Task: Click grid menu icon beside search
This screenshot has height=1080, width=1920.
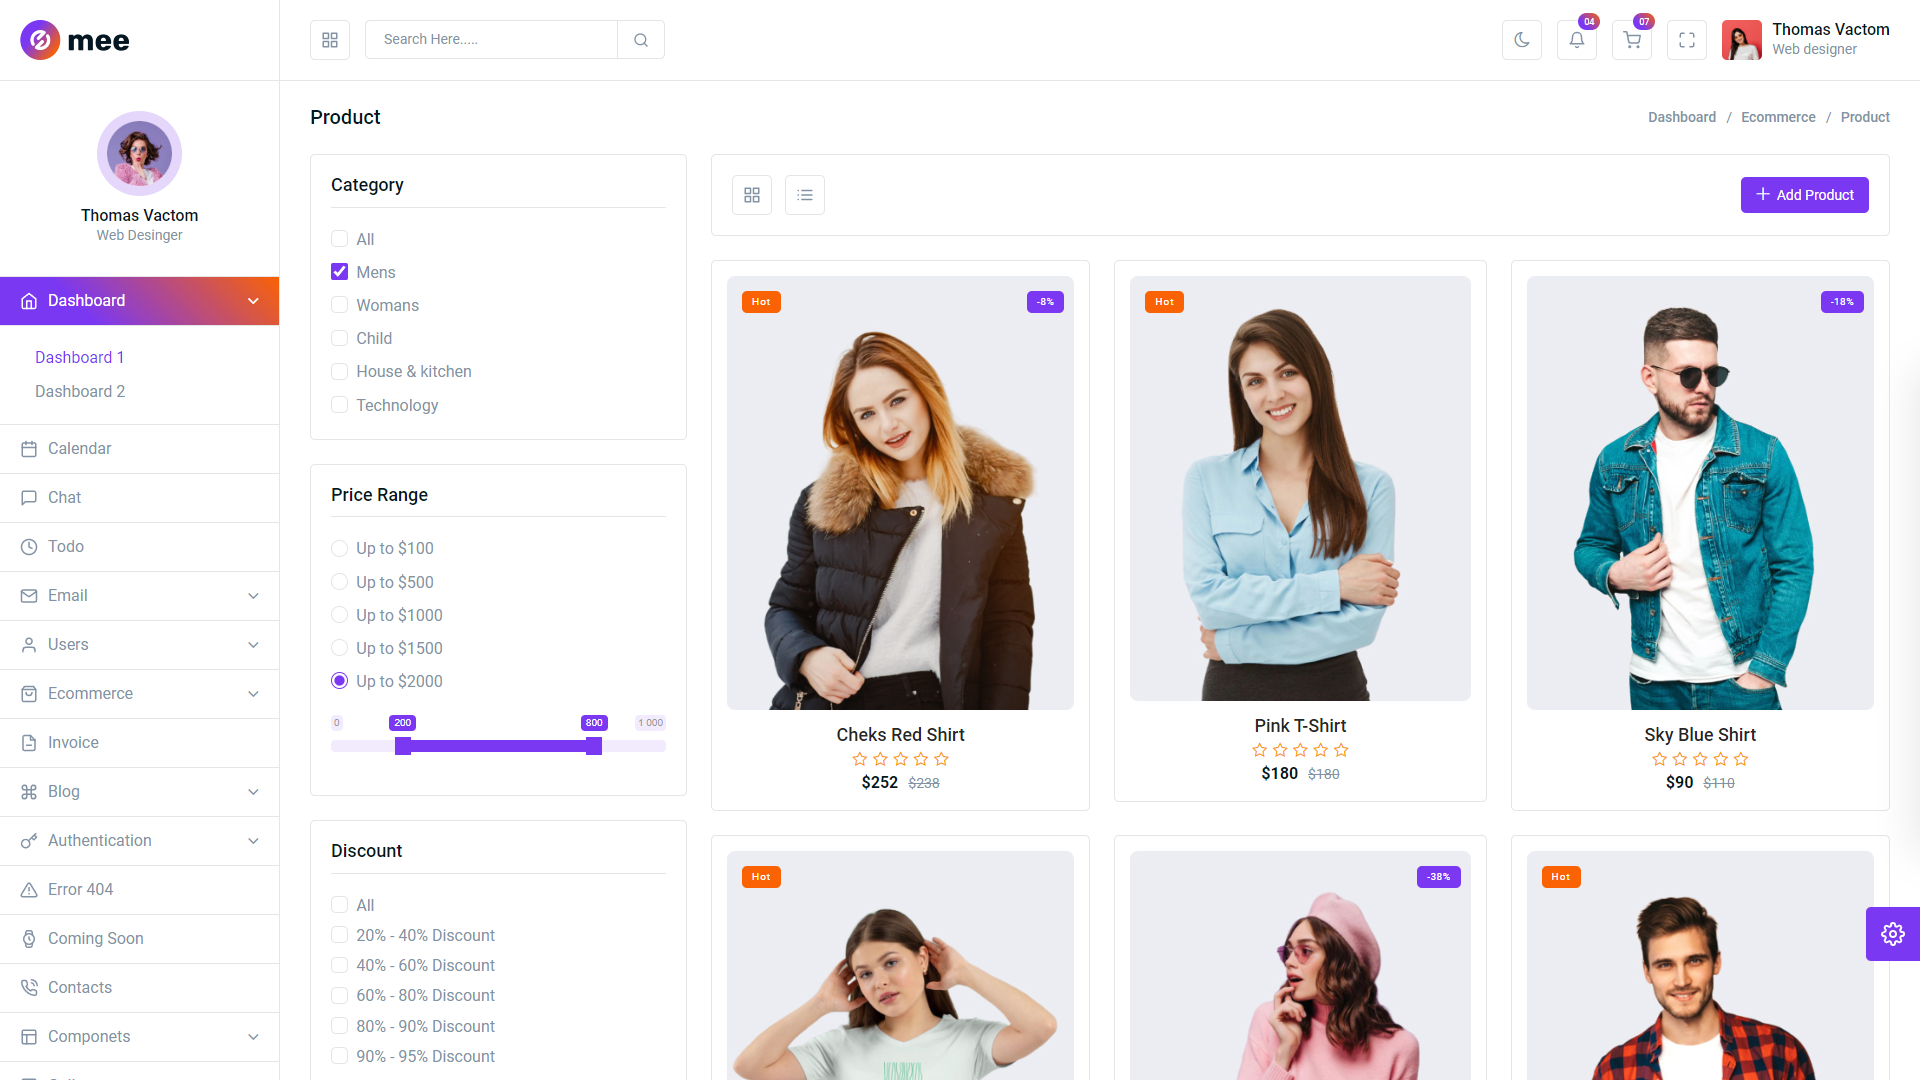Action: click(330, 40)
